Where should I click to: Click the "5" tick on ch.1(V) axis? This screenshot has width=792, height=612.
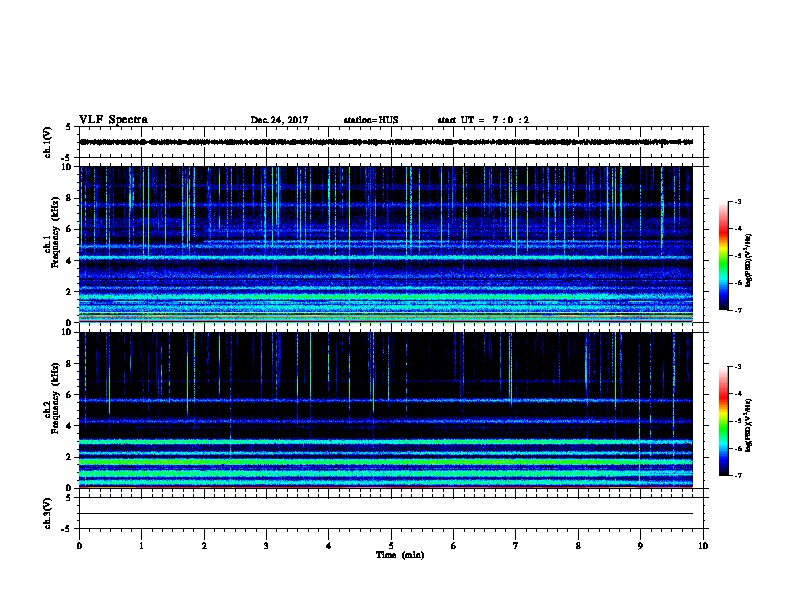pyautogui.click(x=69, y=127)
